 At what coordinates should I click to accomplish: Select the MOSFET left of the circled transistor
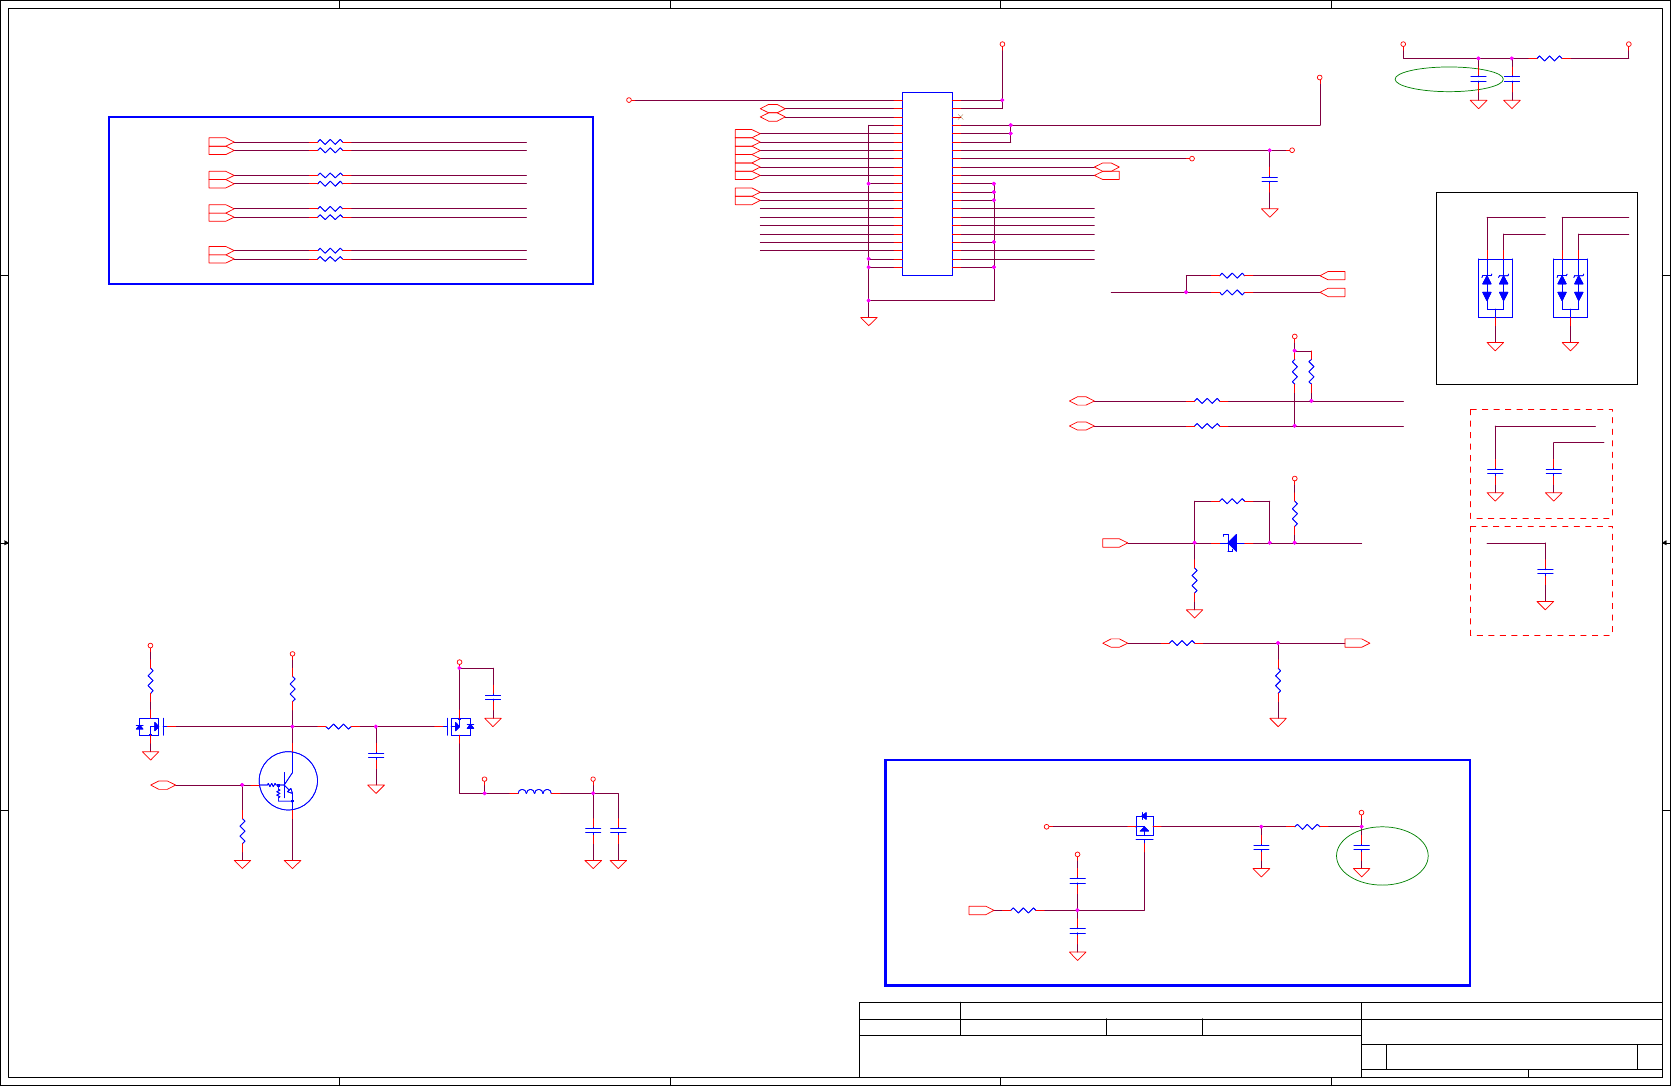(151, 727)
